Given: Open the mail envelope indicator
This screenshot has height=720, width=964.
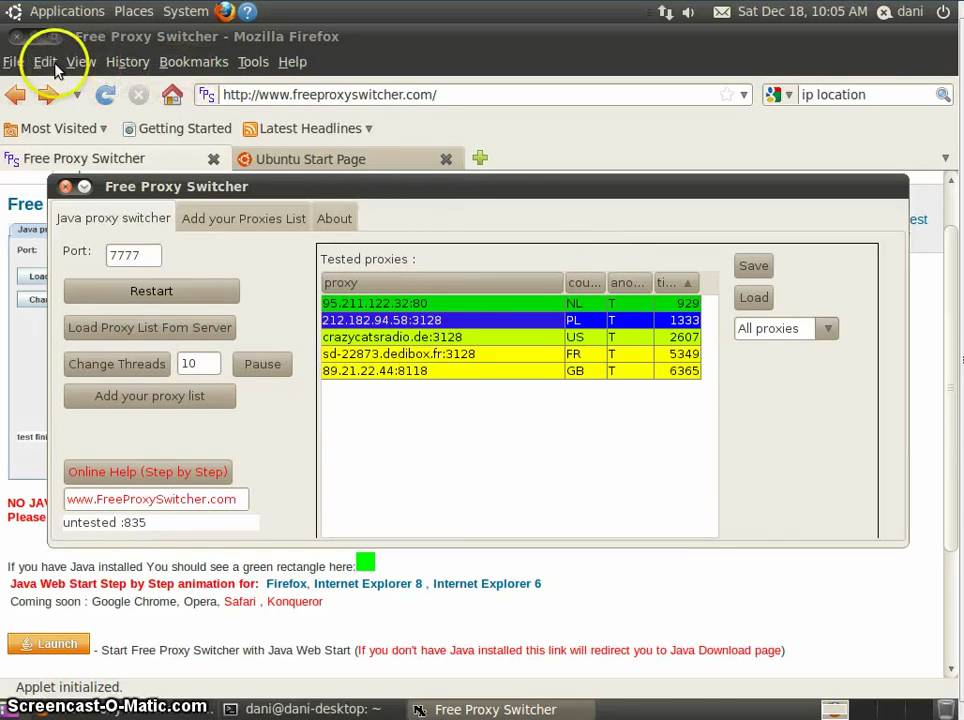Looking at the screenshot, I should click(722, 12).
